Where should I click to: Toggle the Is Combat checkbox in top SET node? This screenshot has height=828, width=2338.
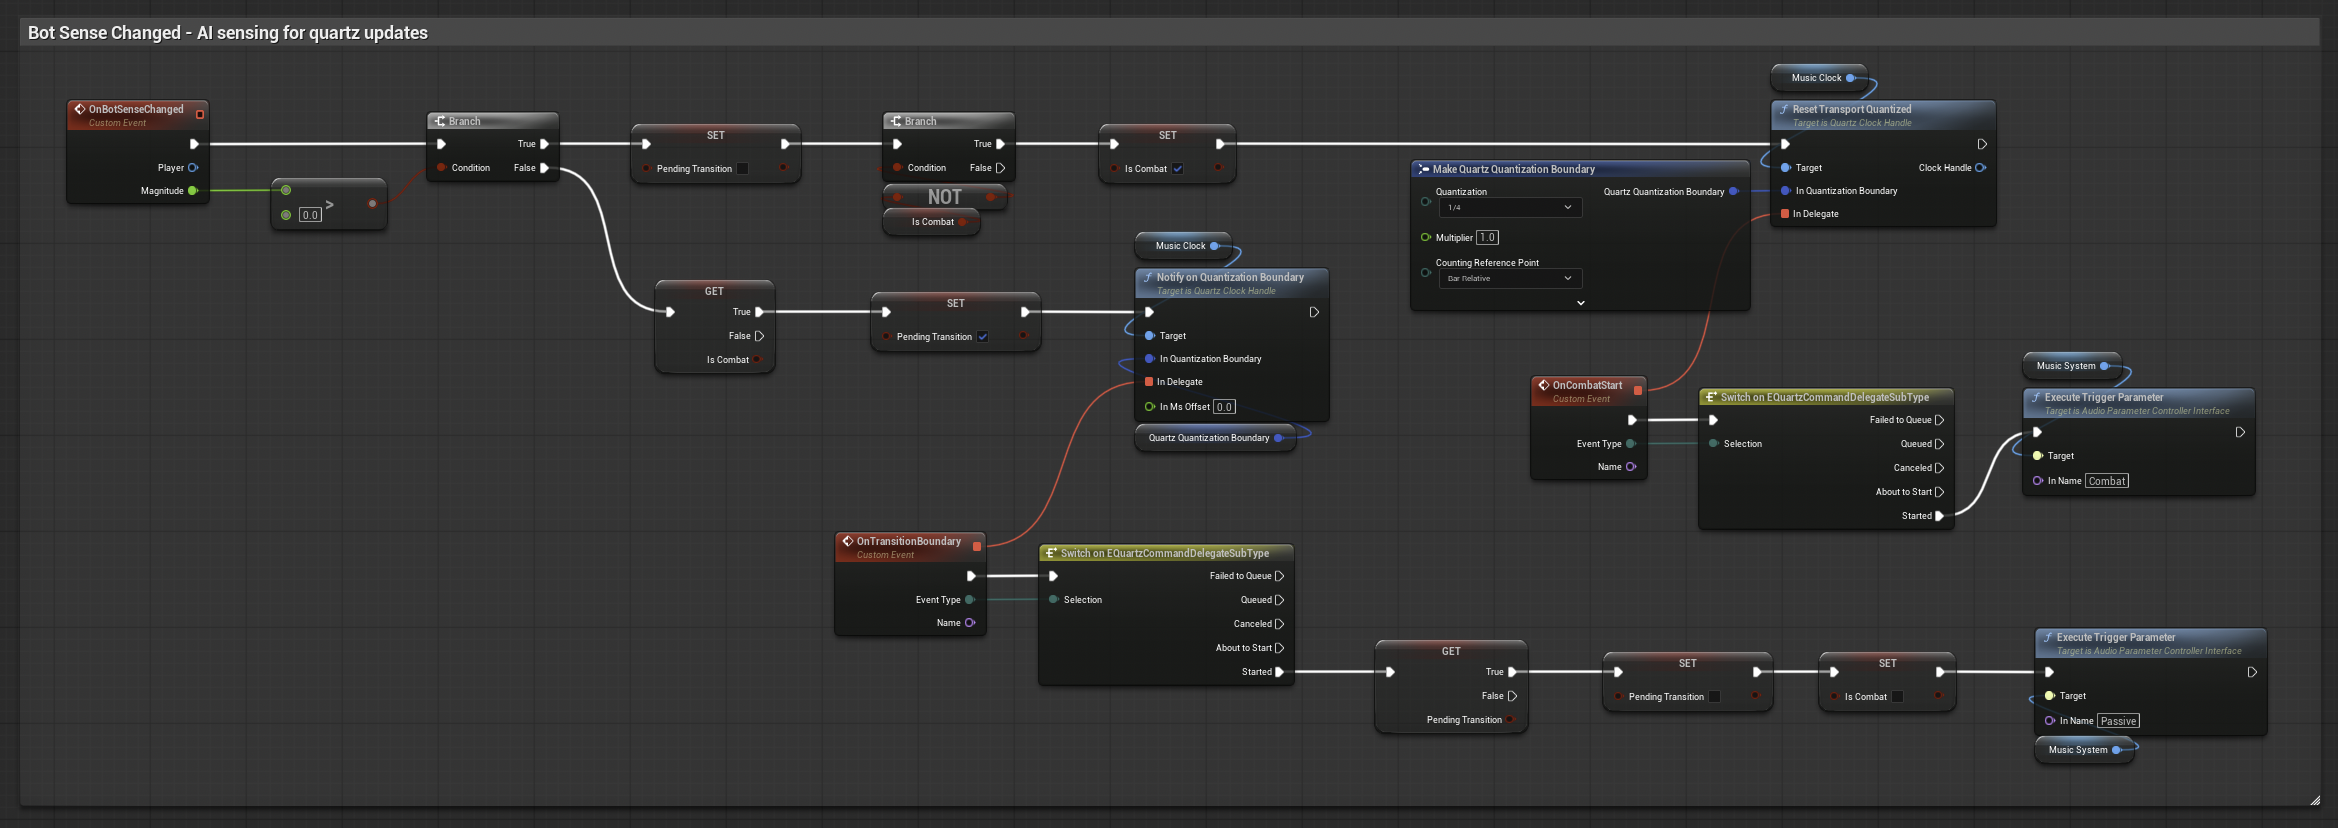tap(1178, 169)
